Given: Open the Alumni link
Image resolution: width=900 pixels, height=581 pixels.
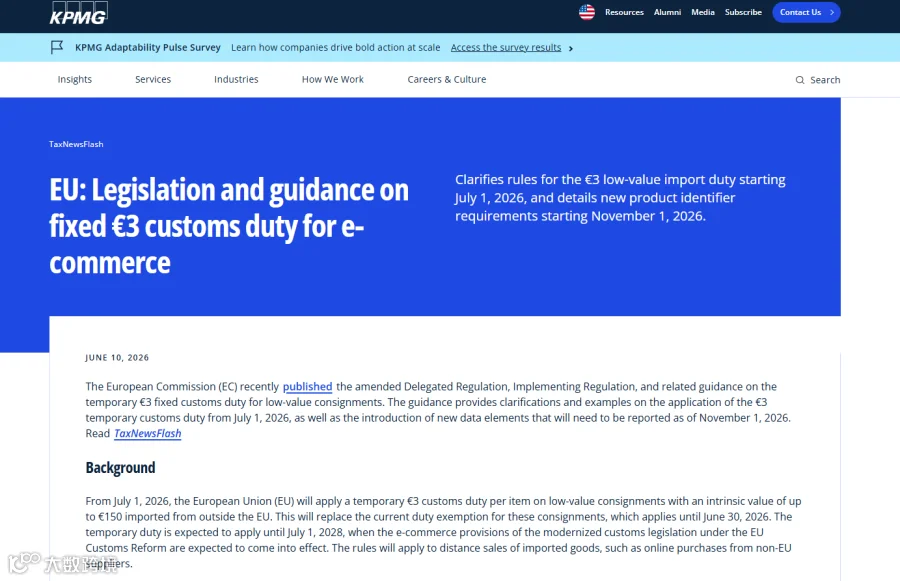Looking at the screenshot, I should (668, 12).
